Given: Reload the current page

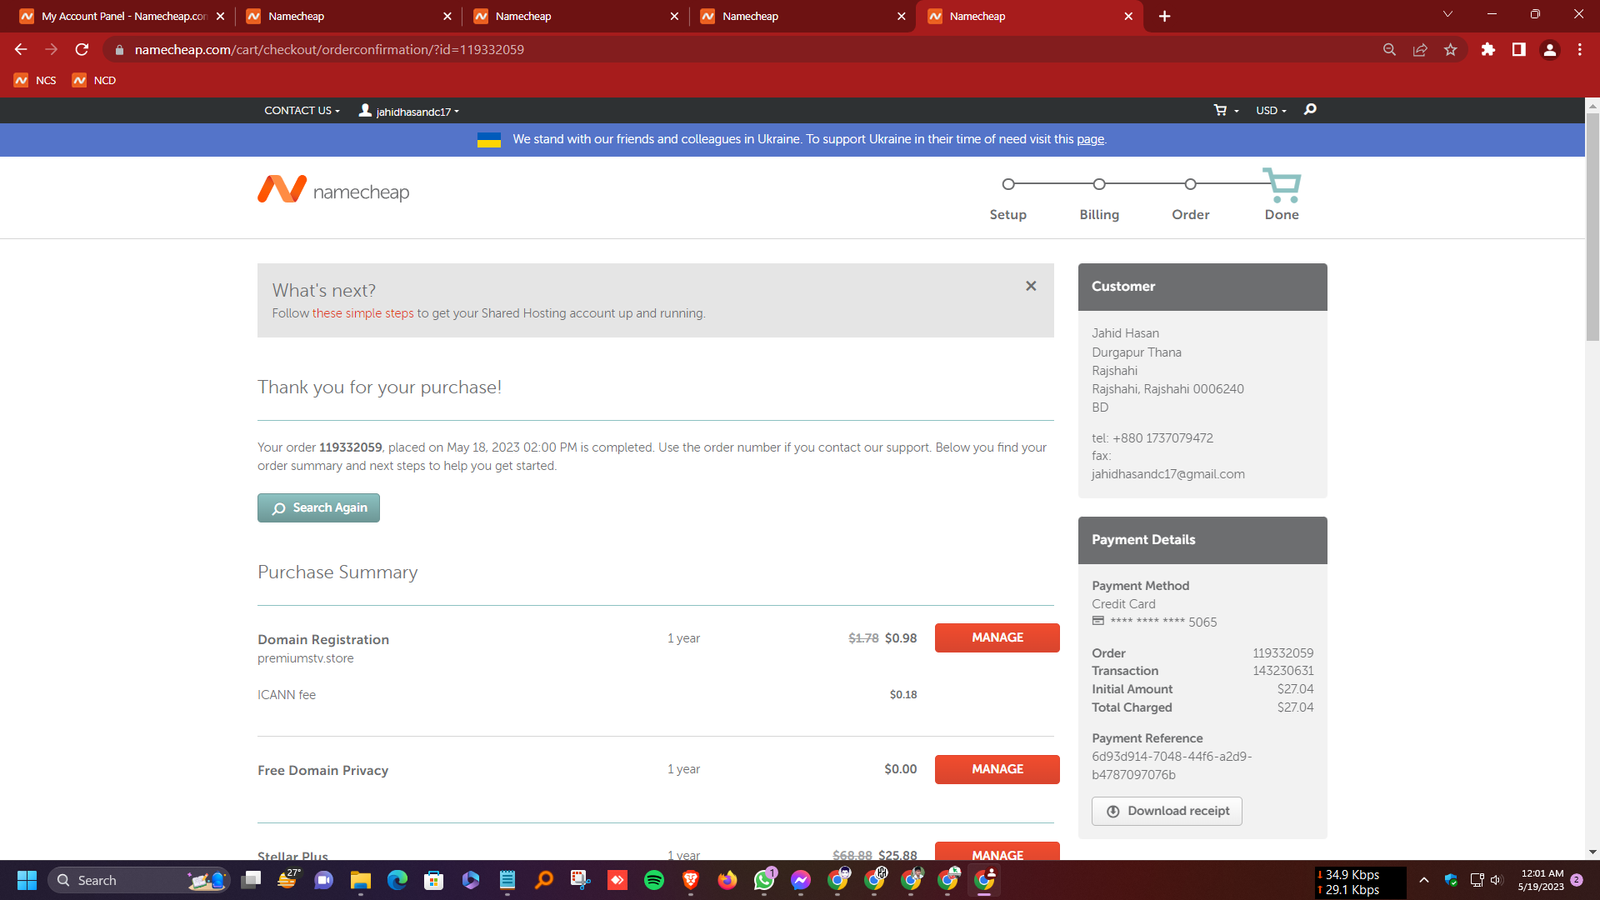Looking at the screenshot, I should 82,49.
